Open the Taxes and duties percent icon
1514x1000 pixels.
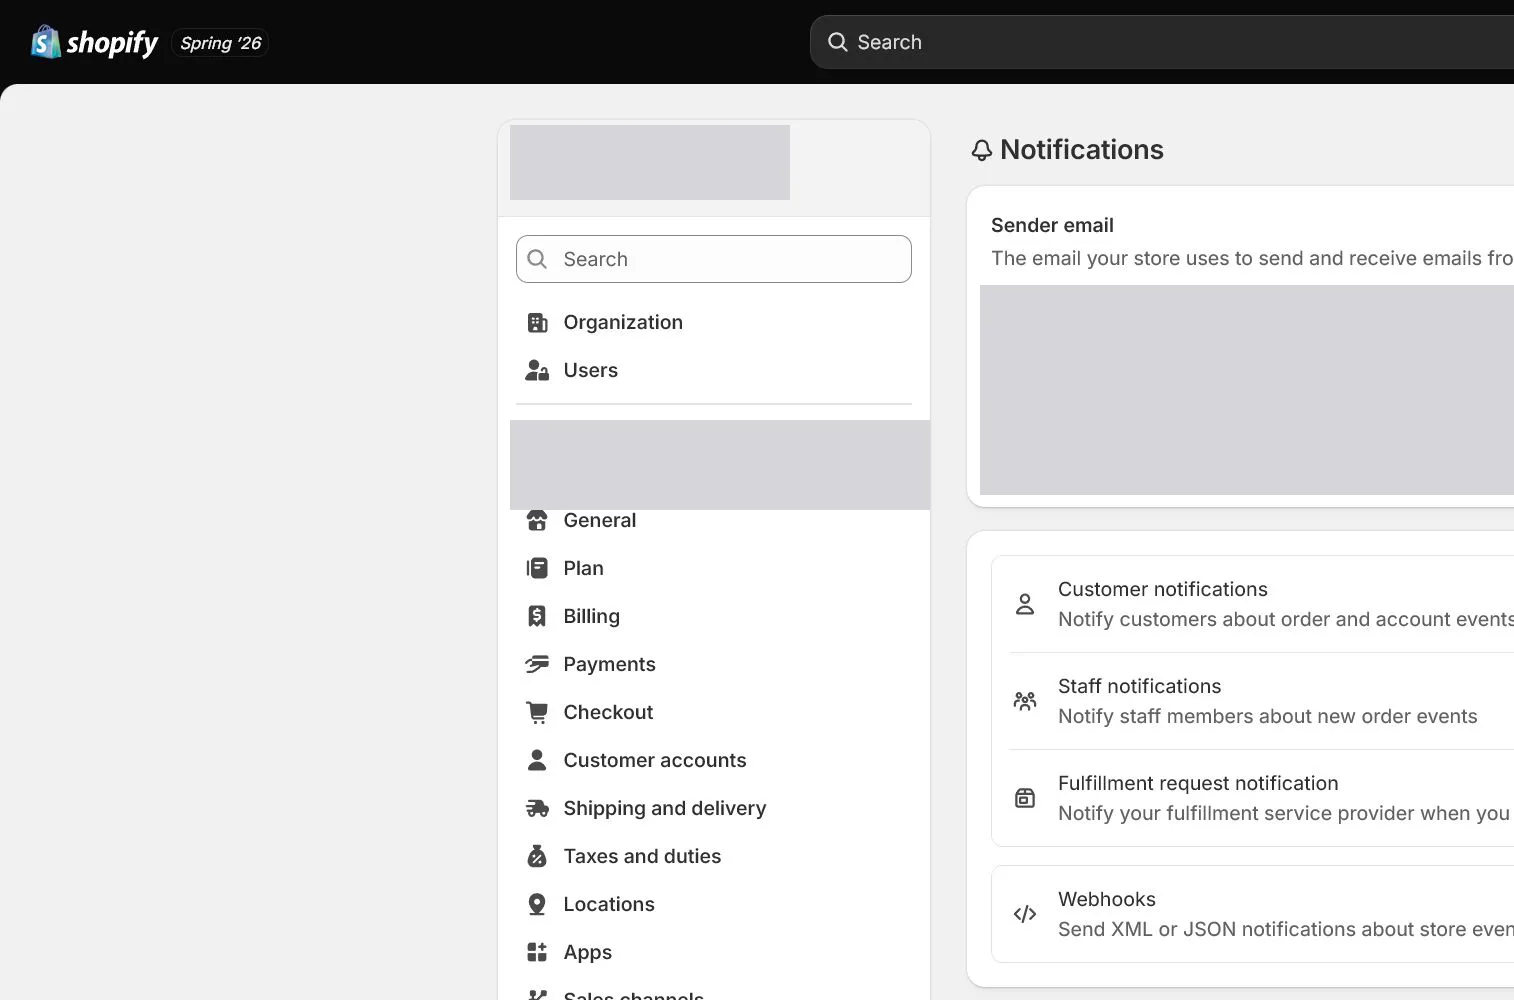tap(537, 856)
